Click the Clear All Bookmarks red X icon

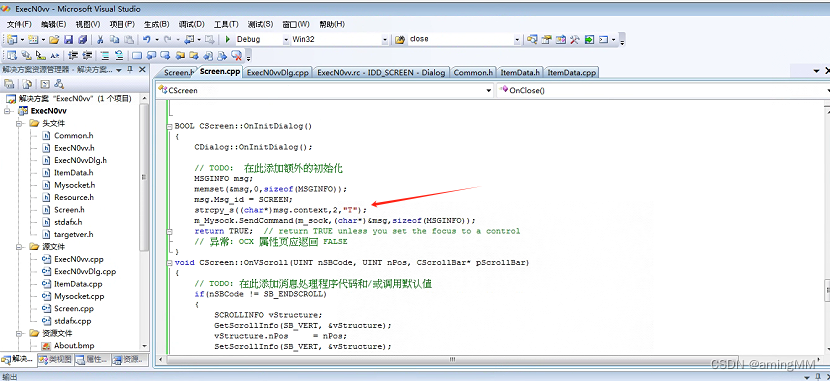(x=237, y=55)
